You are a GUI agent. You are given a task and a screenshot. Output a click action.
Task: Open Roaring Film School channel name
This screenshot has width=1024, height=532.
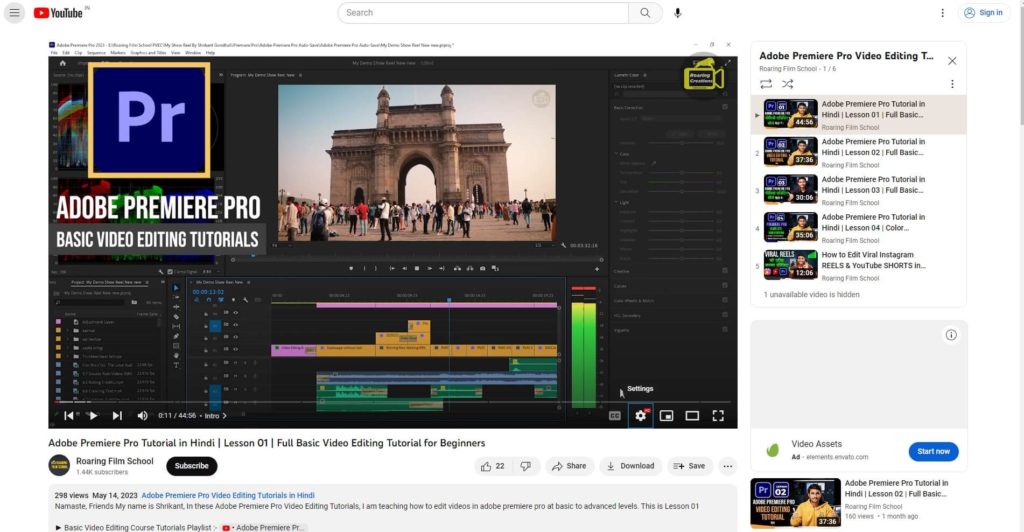(x=114, y=461)
